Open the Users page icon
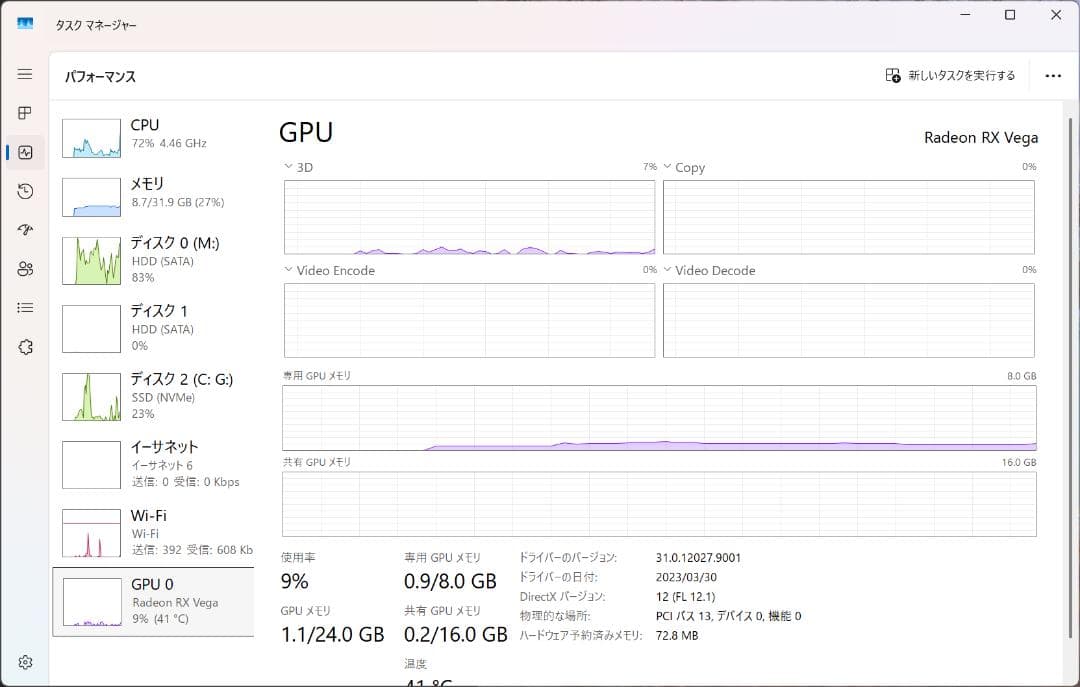Image resolution: width=1080 pixels, height=687 pixels. click(x=25, y=268)
